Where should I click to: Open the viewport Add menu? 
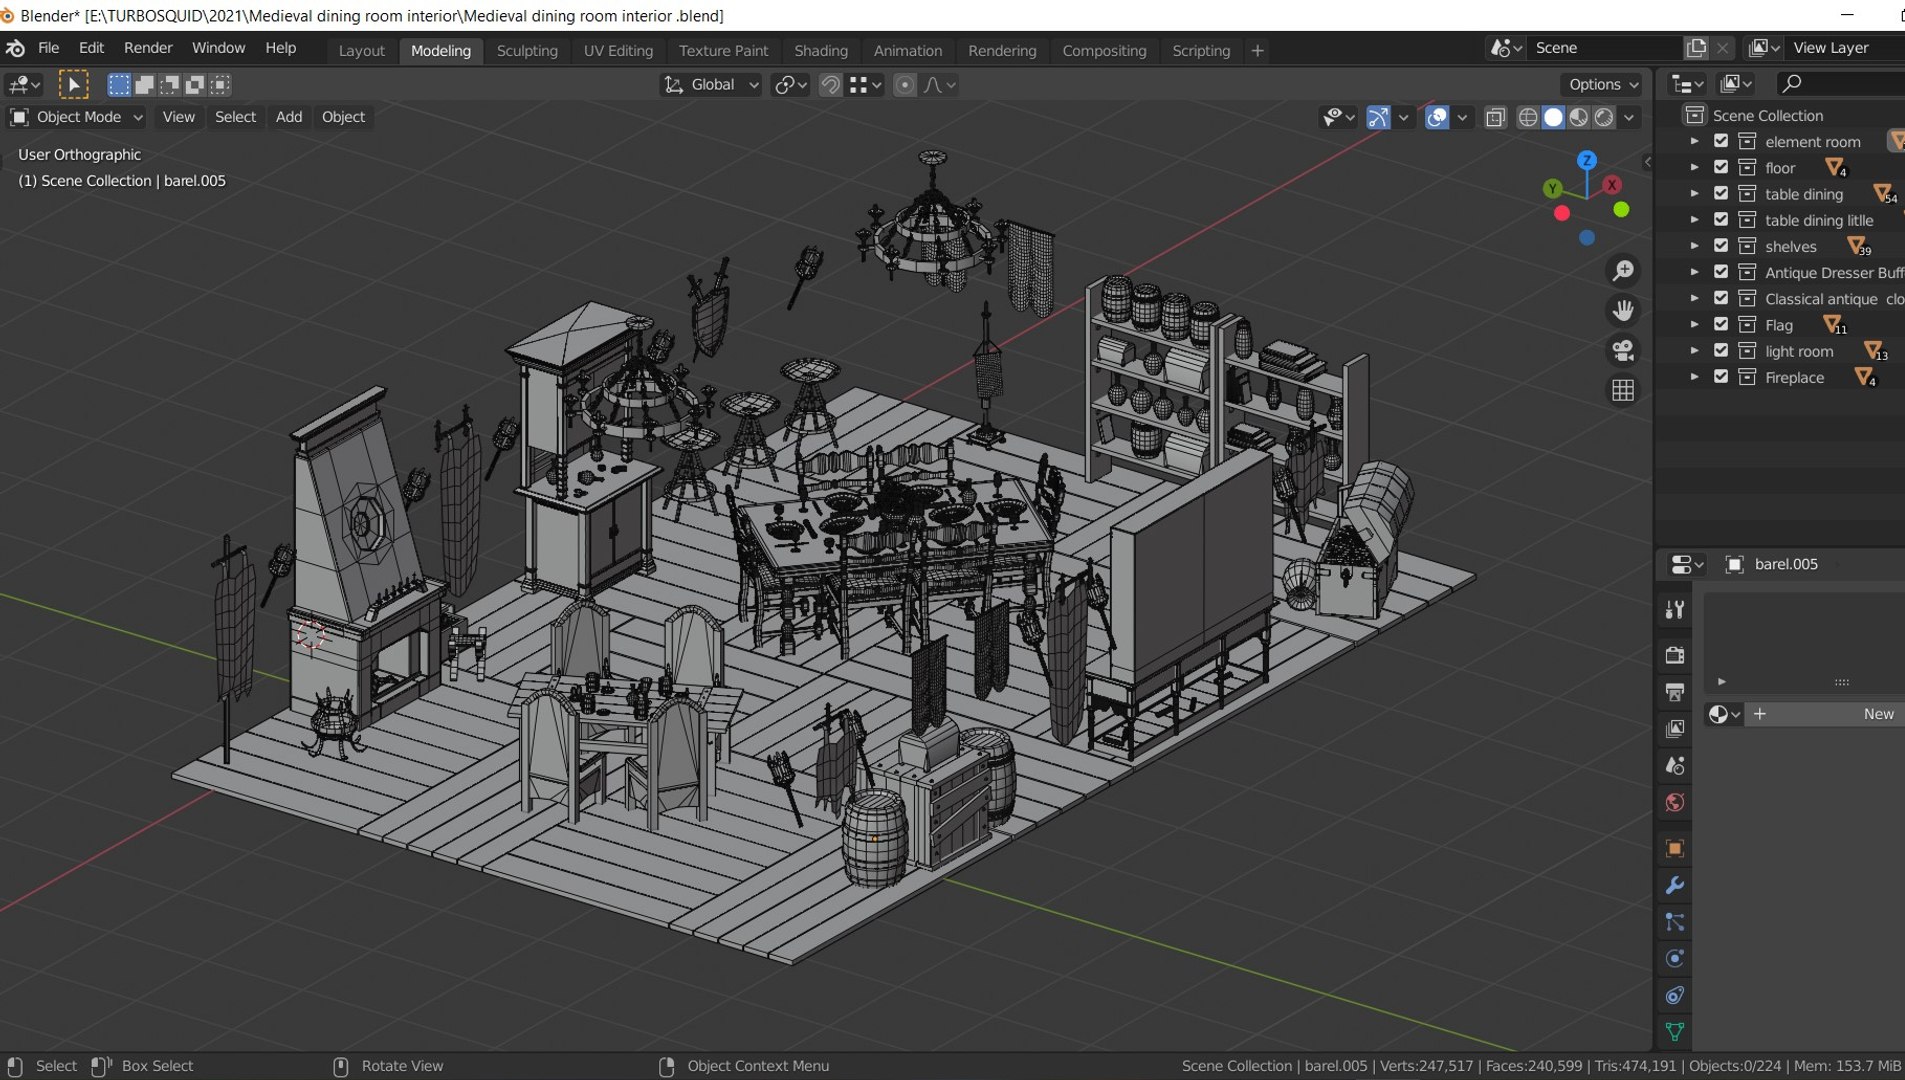(289, 117)
